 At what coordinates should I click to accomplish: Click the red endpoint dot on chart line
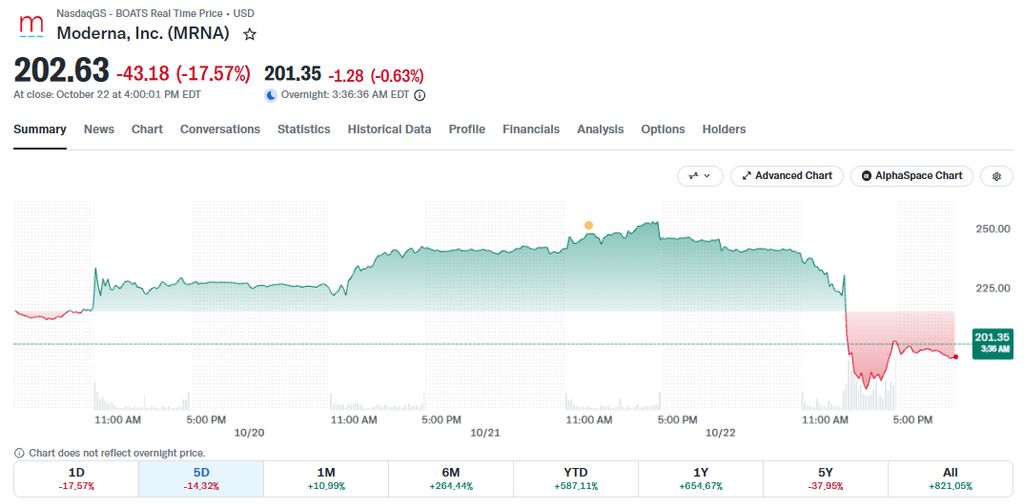(x=955, y=356)
